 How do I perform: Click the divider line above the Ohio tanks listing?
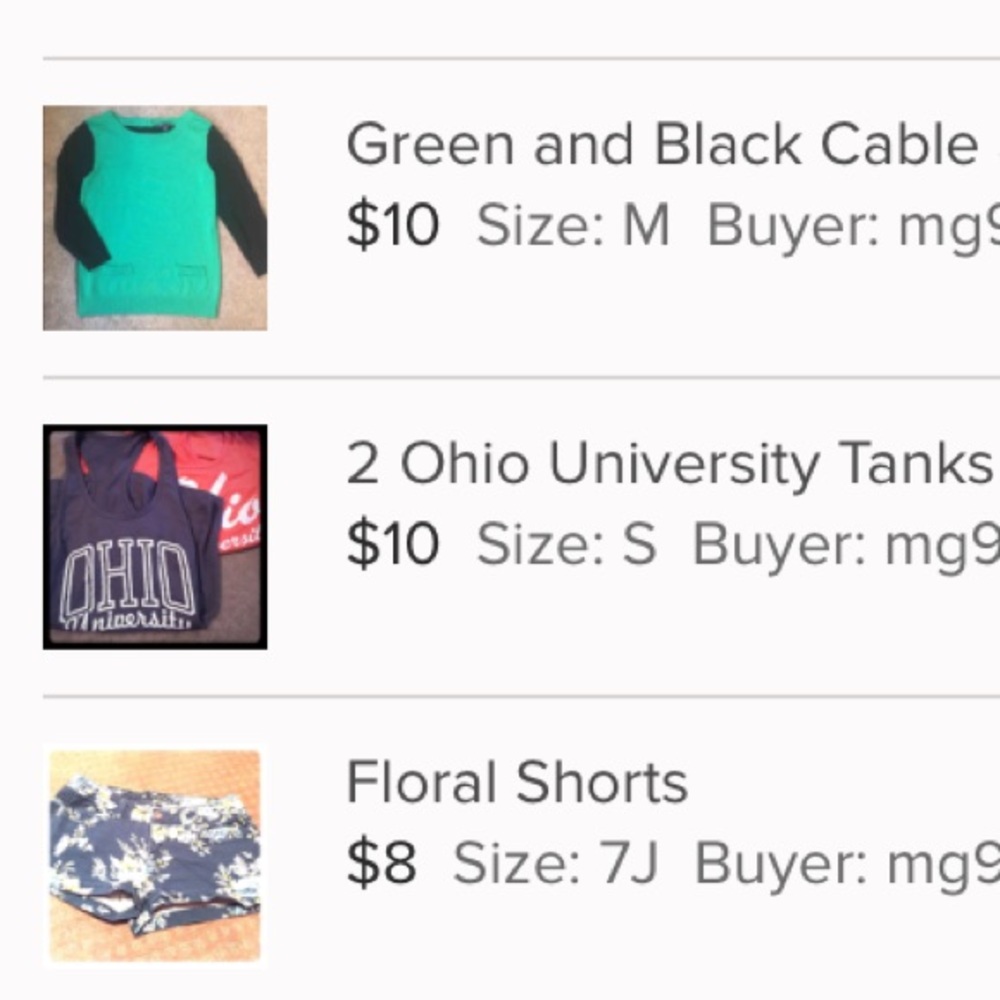[x=520, y=378]
